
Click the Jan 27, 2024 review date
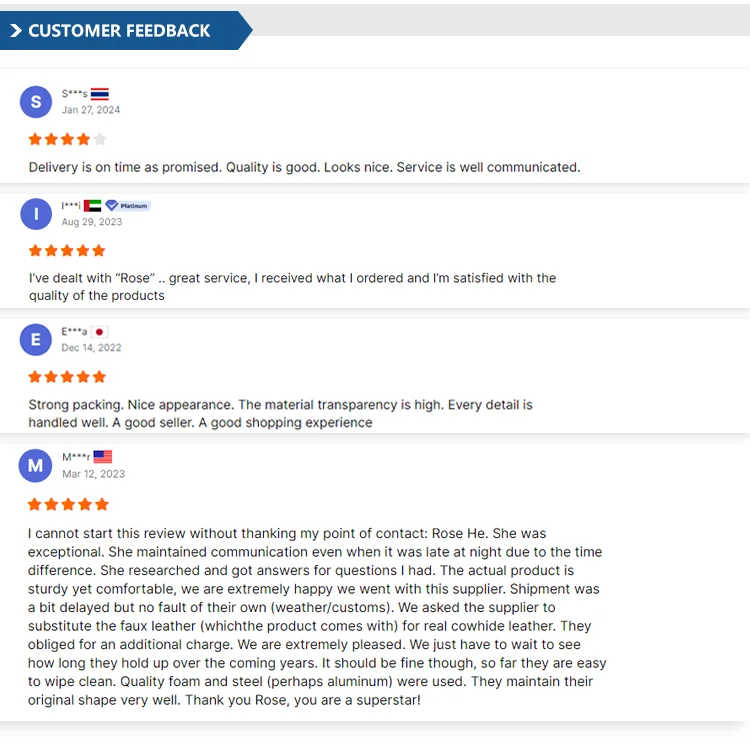91,110
